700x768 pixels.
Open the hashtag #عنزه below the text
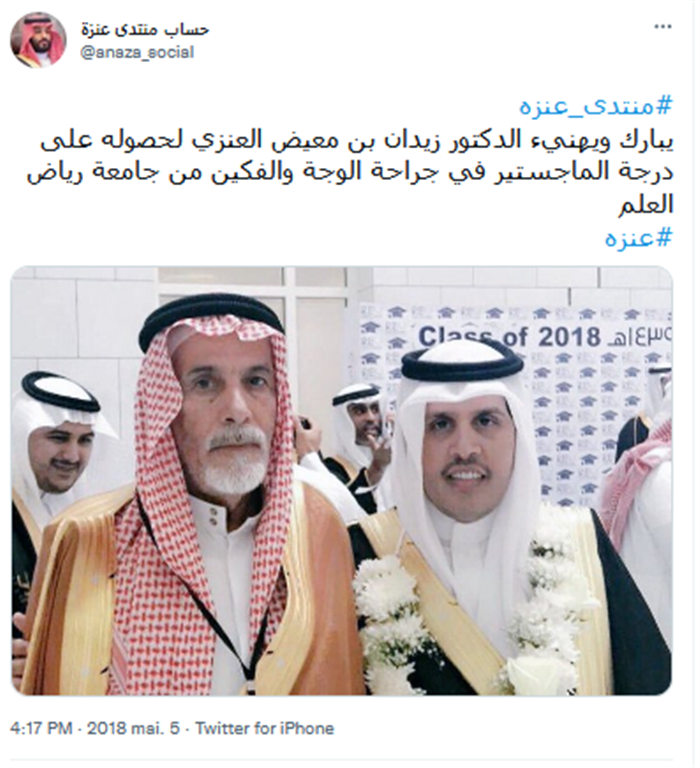tap(638, 238)
